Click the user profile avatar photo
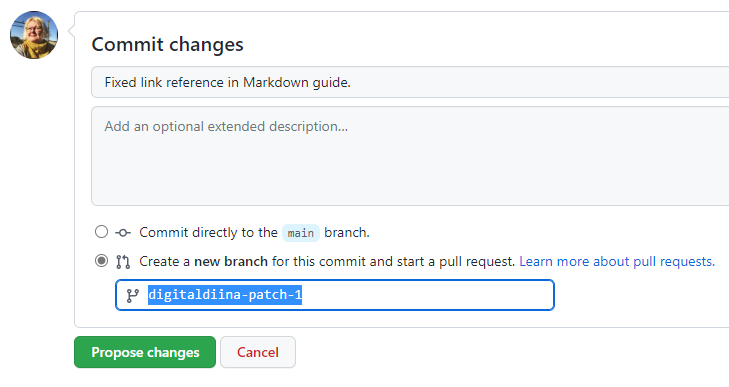The height and width of the screenshot is (387, 729). [34, 35]
